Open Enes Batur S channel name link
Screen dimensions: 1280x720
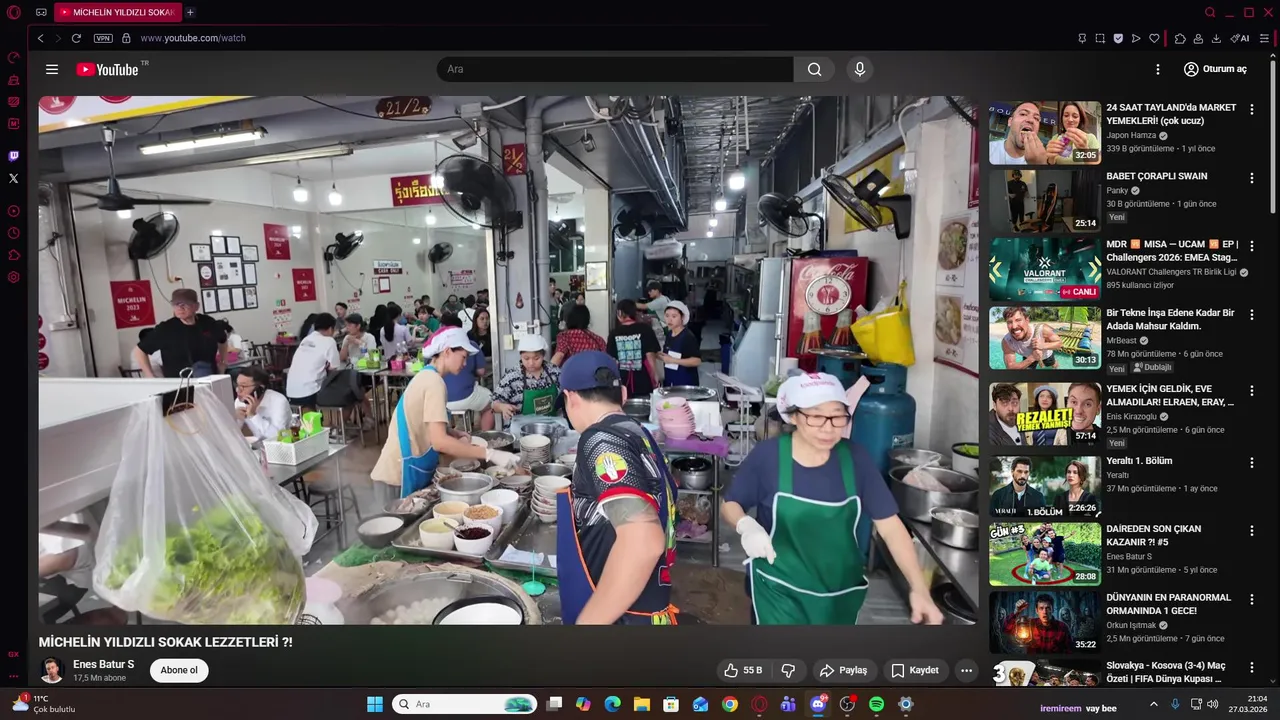tap(103, 664)
